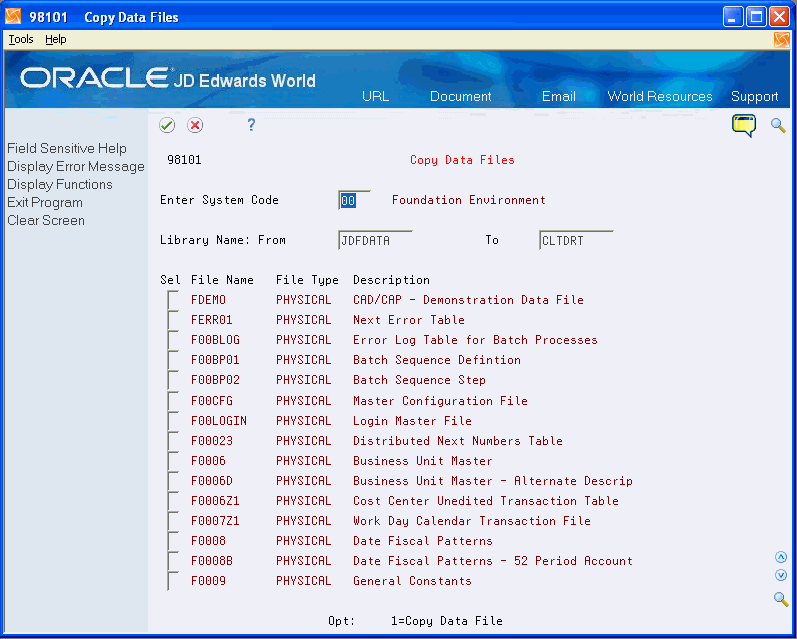Open the Tools menu
The width and height of the screenshot is (797, 639).
pos(21,39)
